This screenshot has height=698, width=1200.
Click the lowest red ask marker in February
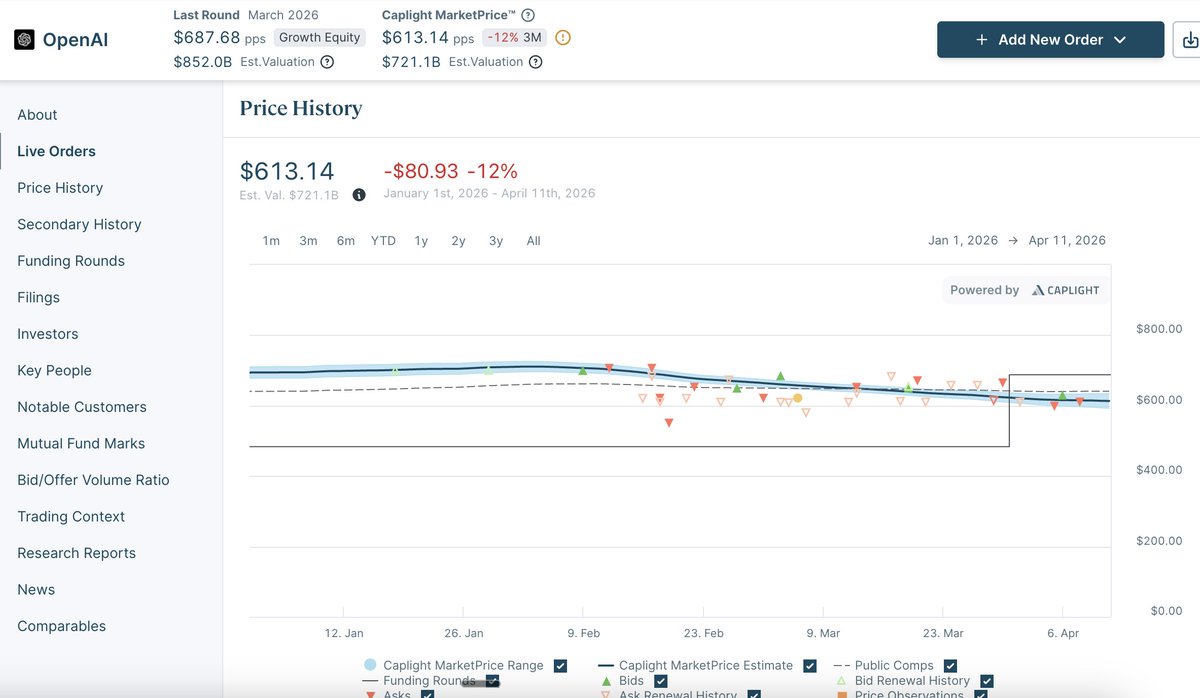(669, 423)
